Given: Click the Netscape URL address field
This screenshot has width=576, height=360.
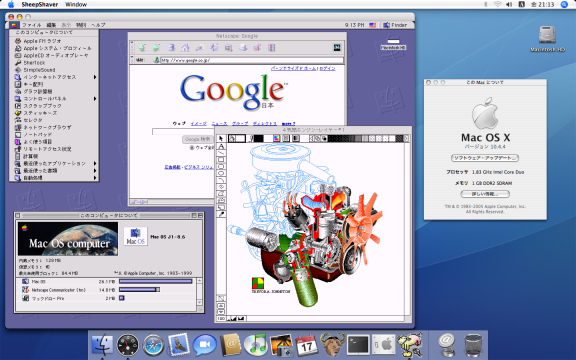Looking at the screenshot, I should 252,60.
